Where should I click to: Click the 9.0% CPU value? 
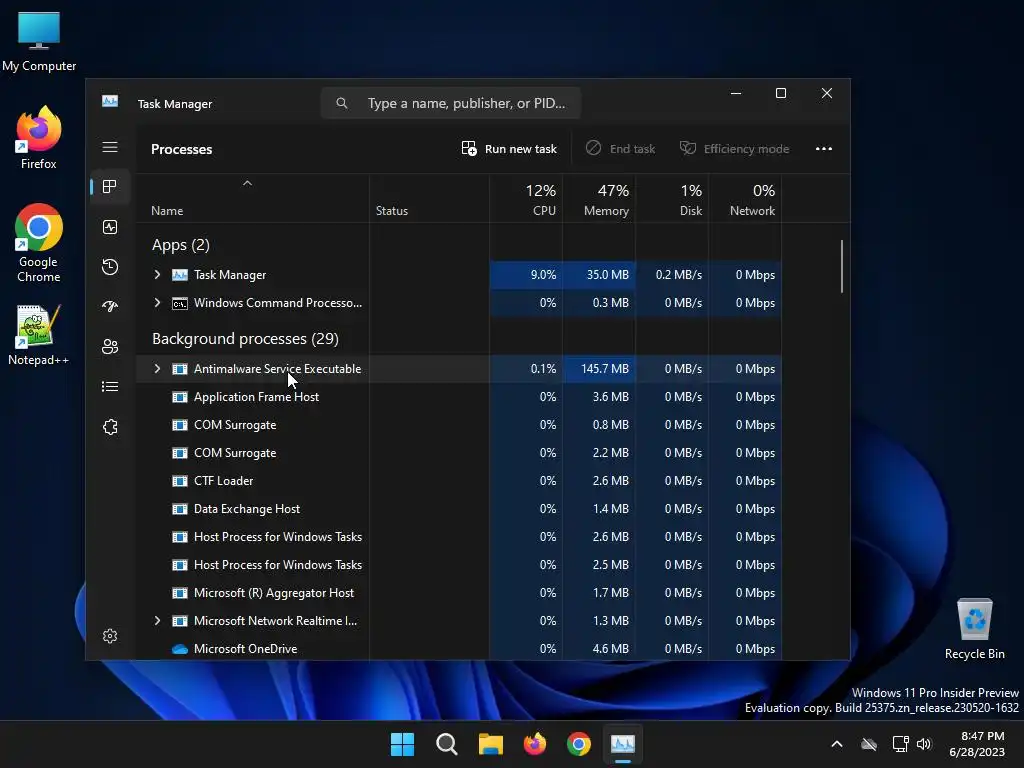[x=543, y=275]
